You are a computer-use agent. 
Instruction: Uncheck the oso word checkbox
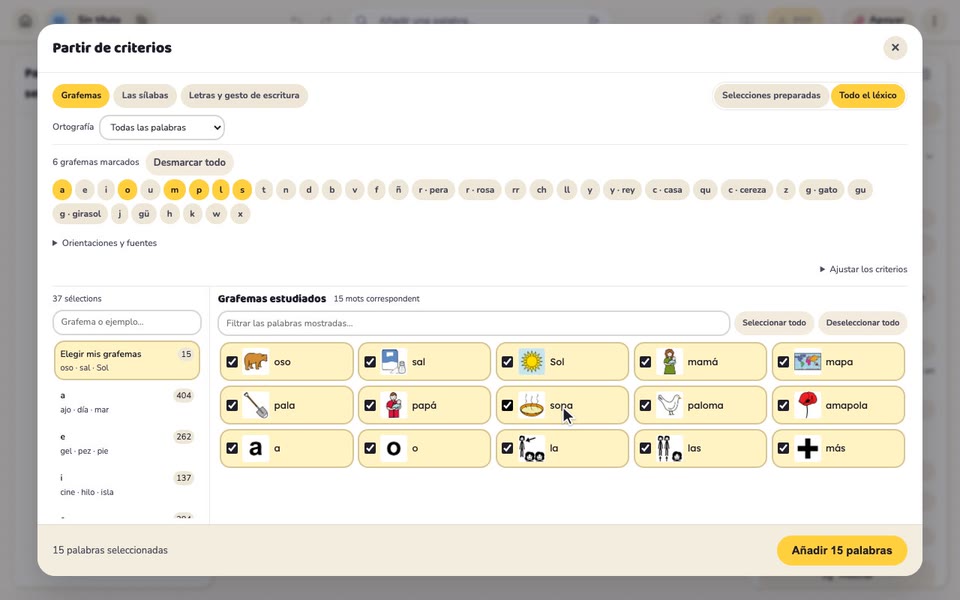[x=232, y=362]
